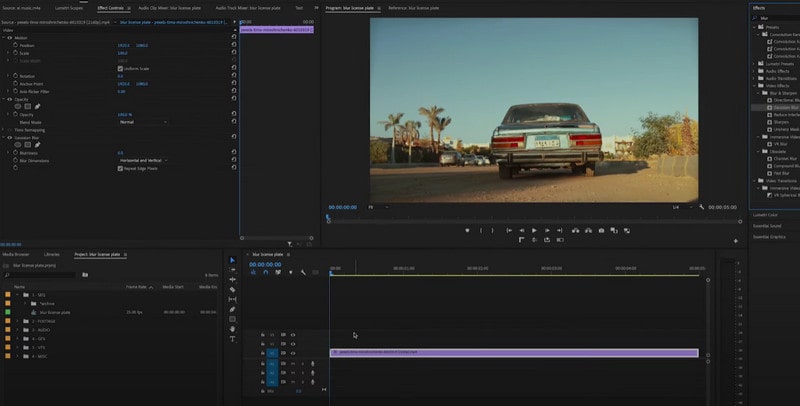Open the Libraries tab

click(x=52, y=254)
